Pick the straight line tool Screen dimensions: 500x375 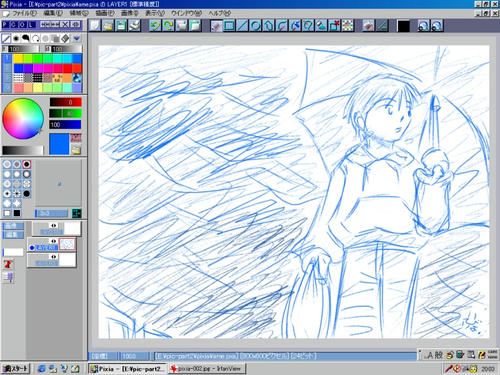(x=242, y=26)
